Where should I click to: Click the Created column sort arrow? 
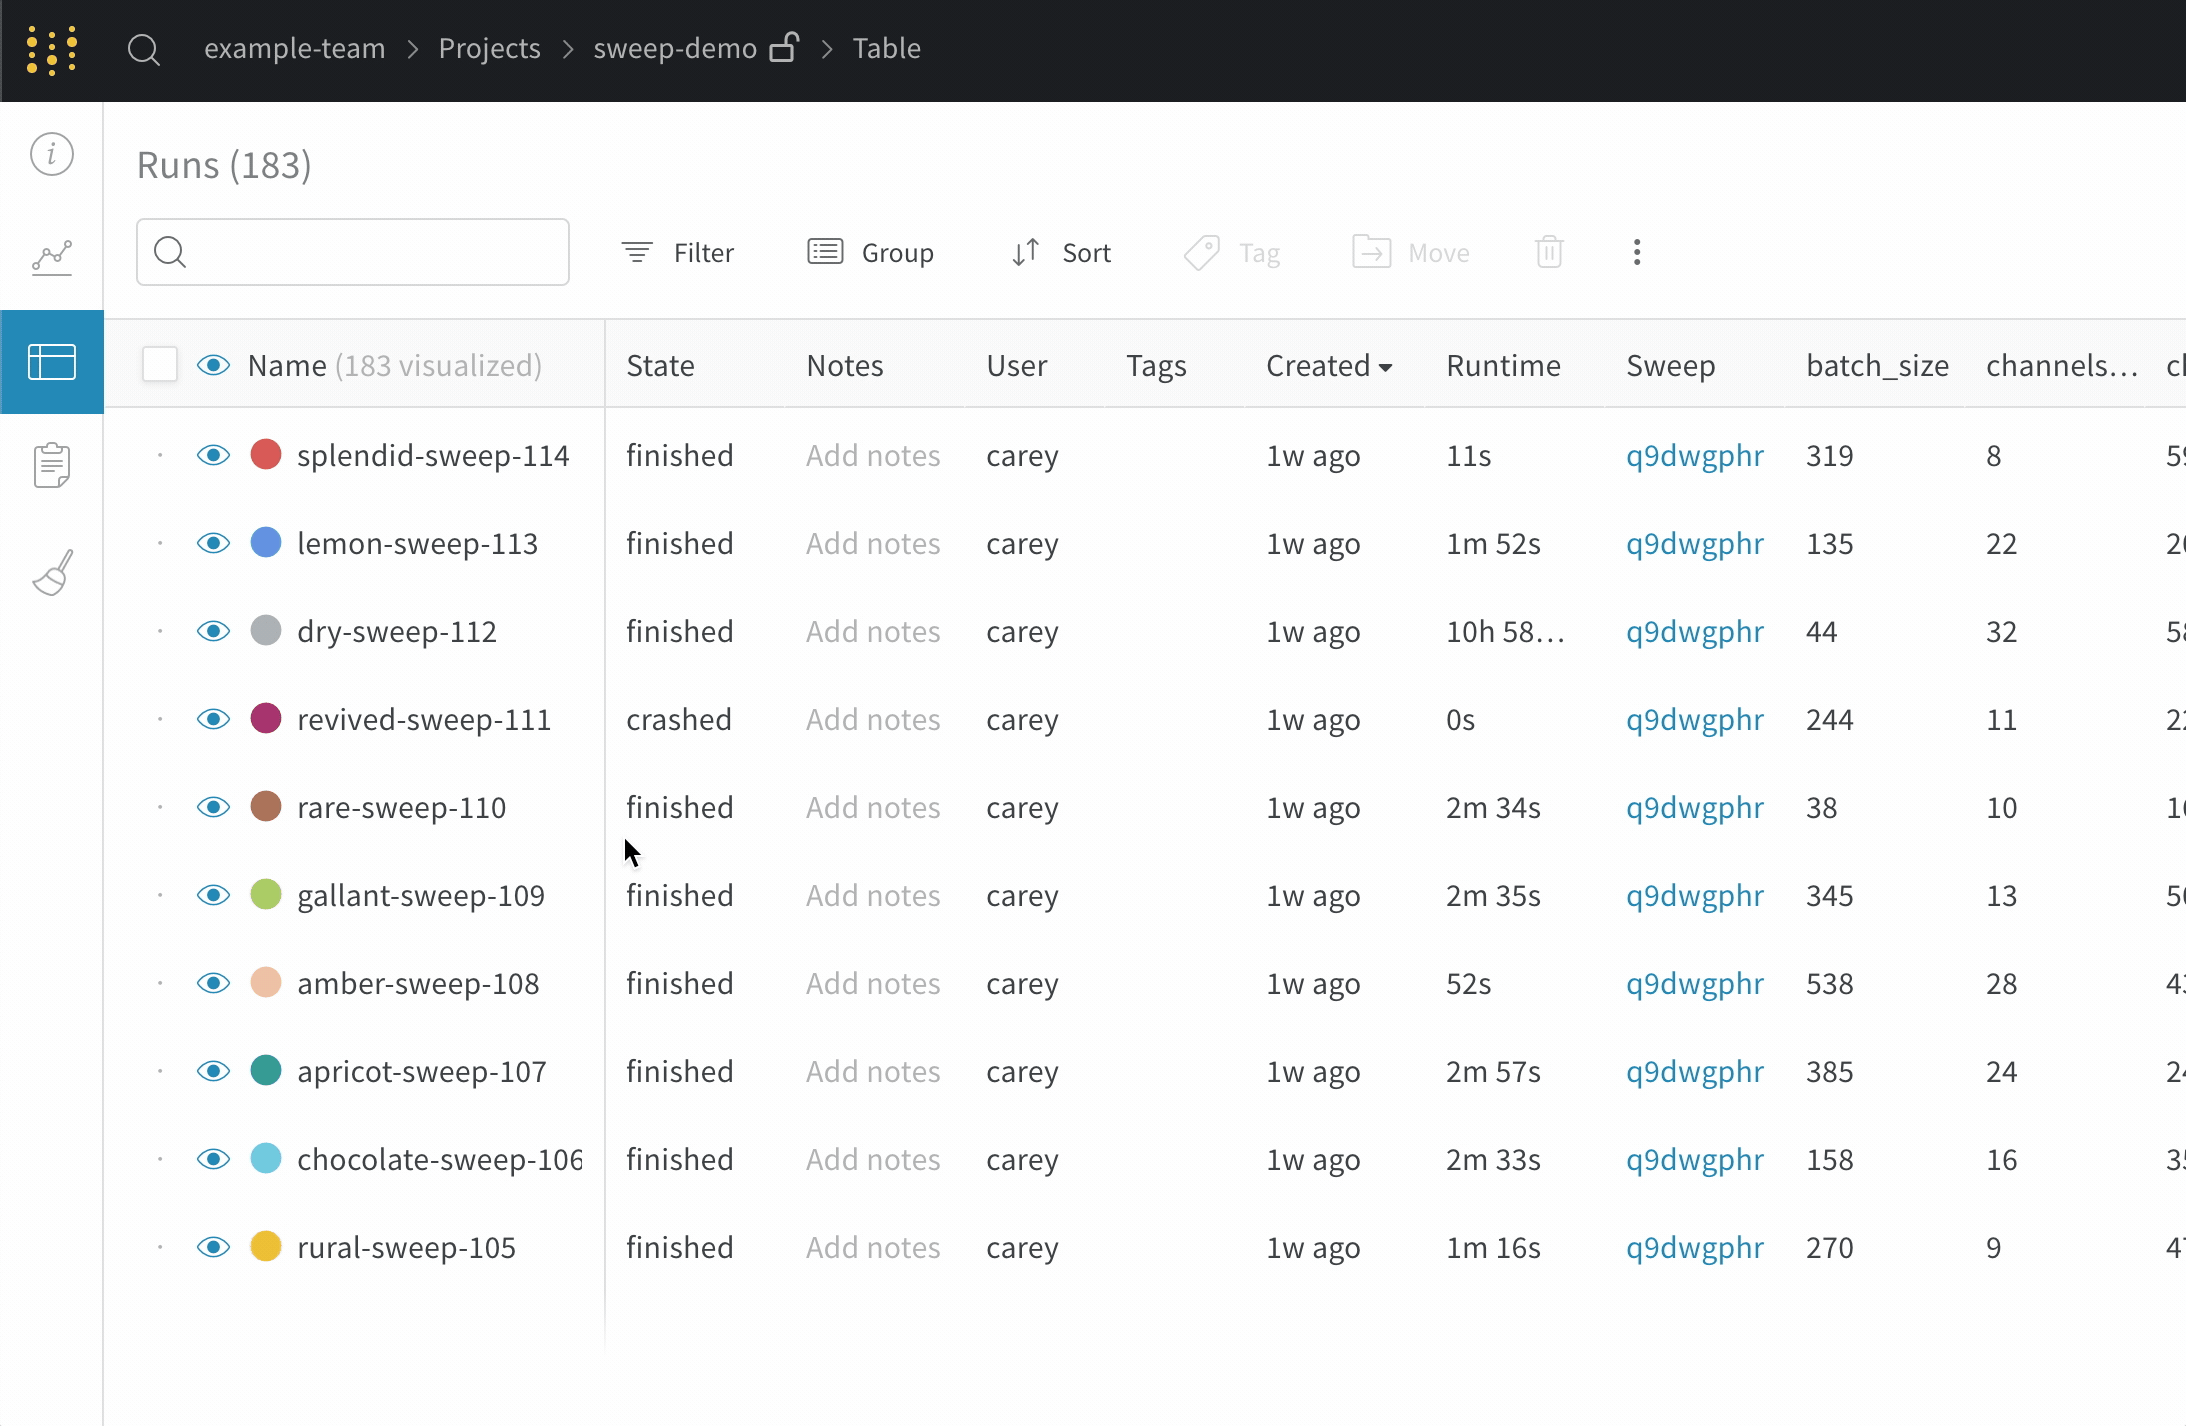click(x=1386, y=367)
